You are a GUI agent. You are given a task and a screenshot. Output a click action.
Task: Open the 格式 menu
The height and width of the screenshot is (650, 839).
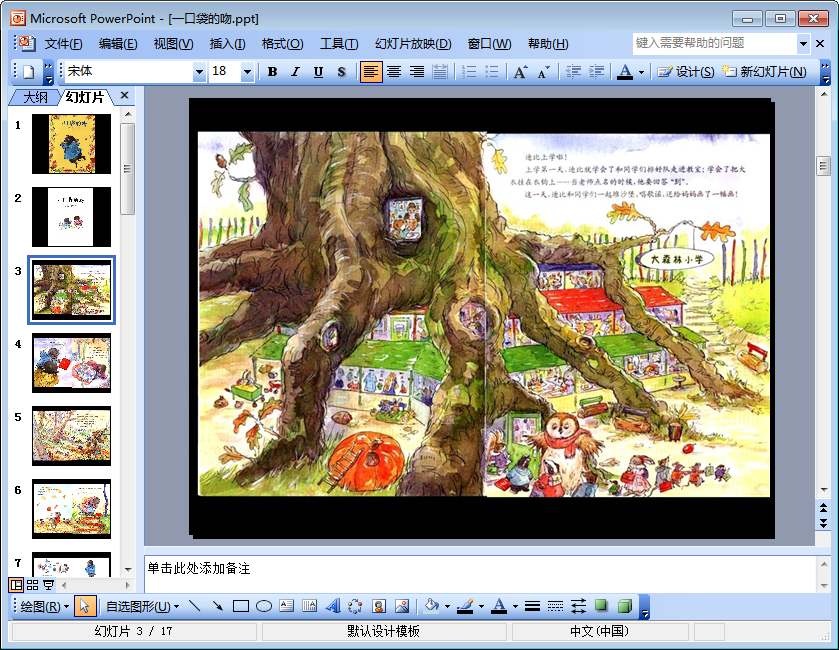point(283,44)
